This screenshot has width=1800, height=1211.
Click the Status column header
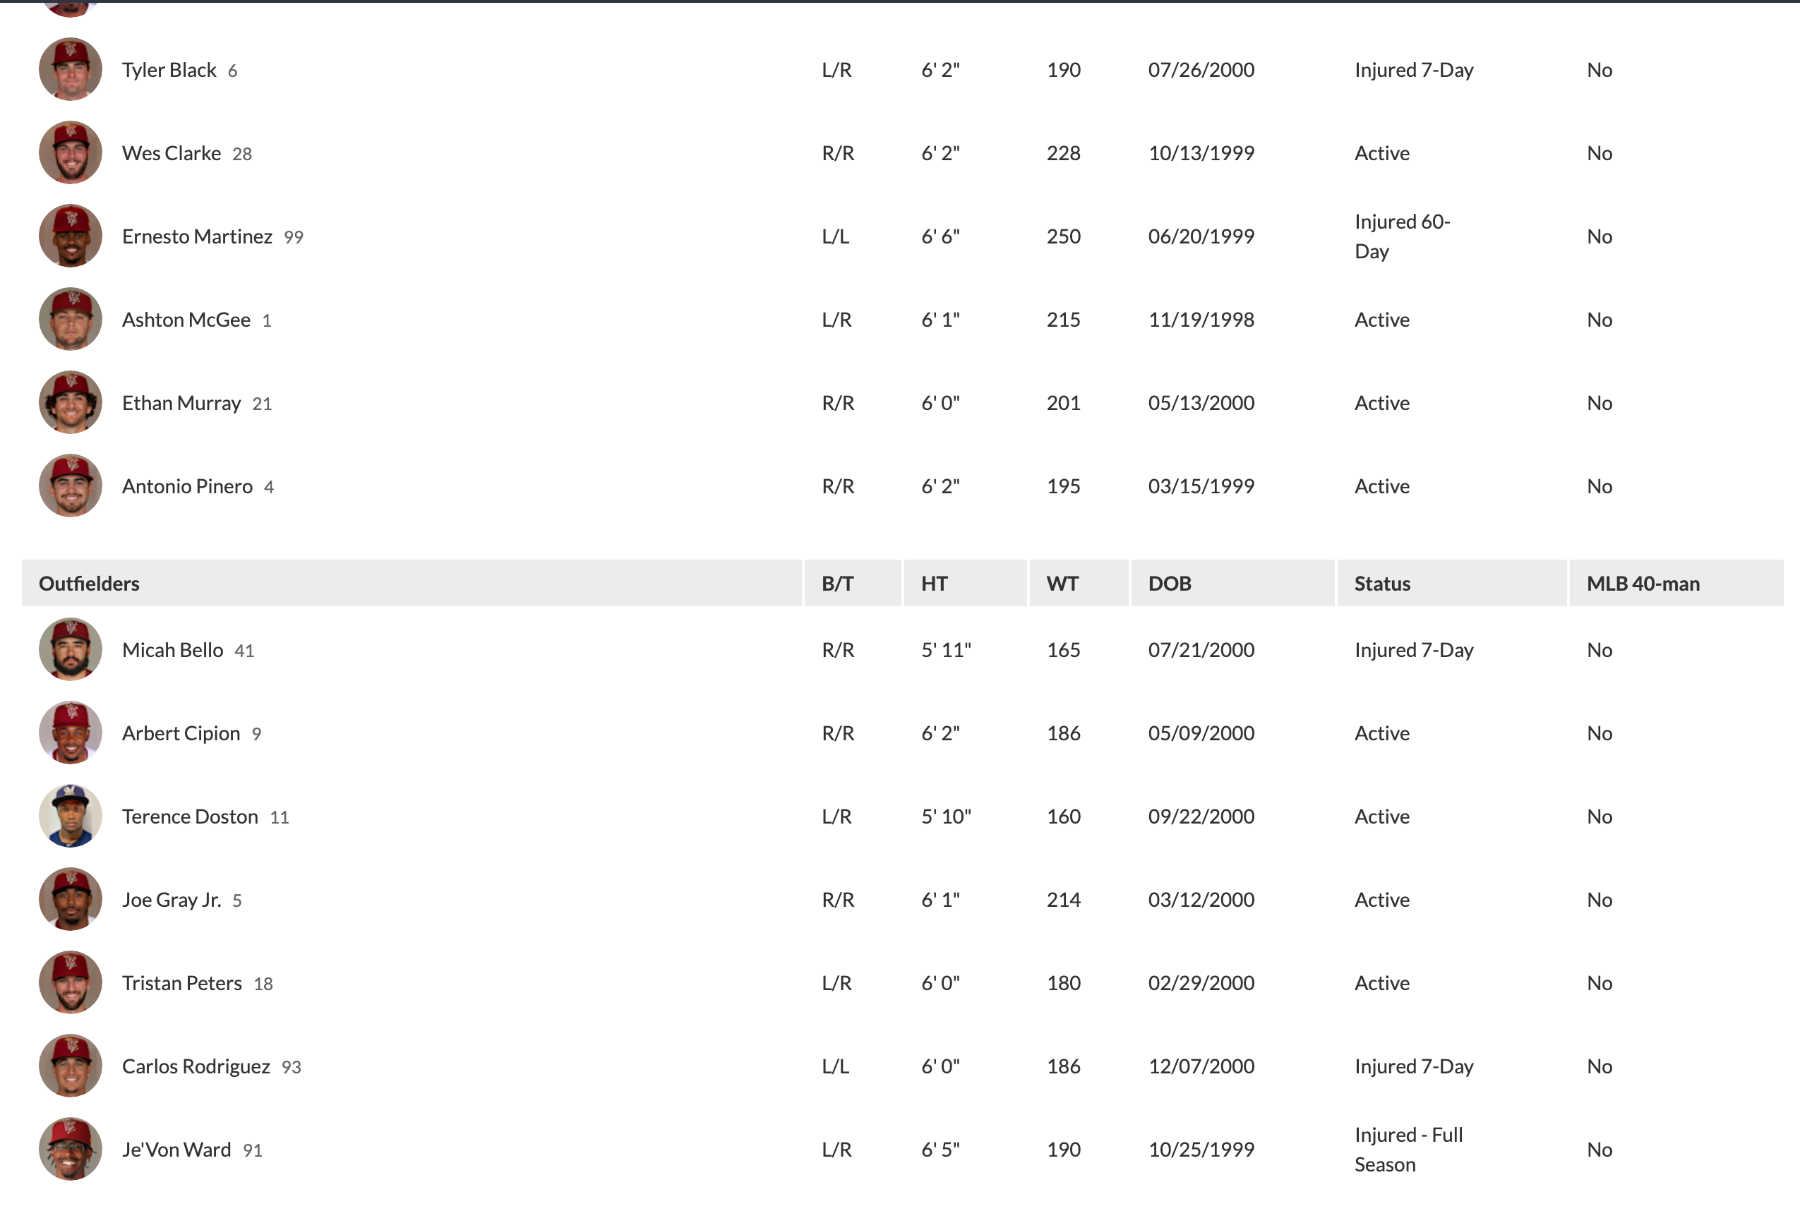pyautogui.click(x=1382, y=584)
